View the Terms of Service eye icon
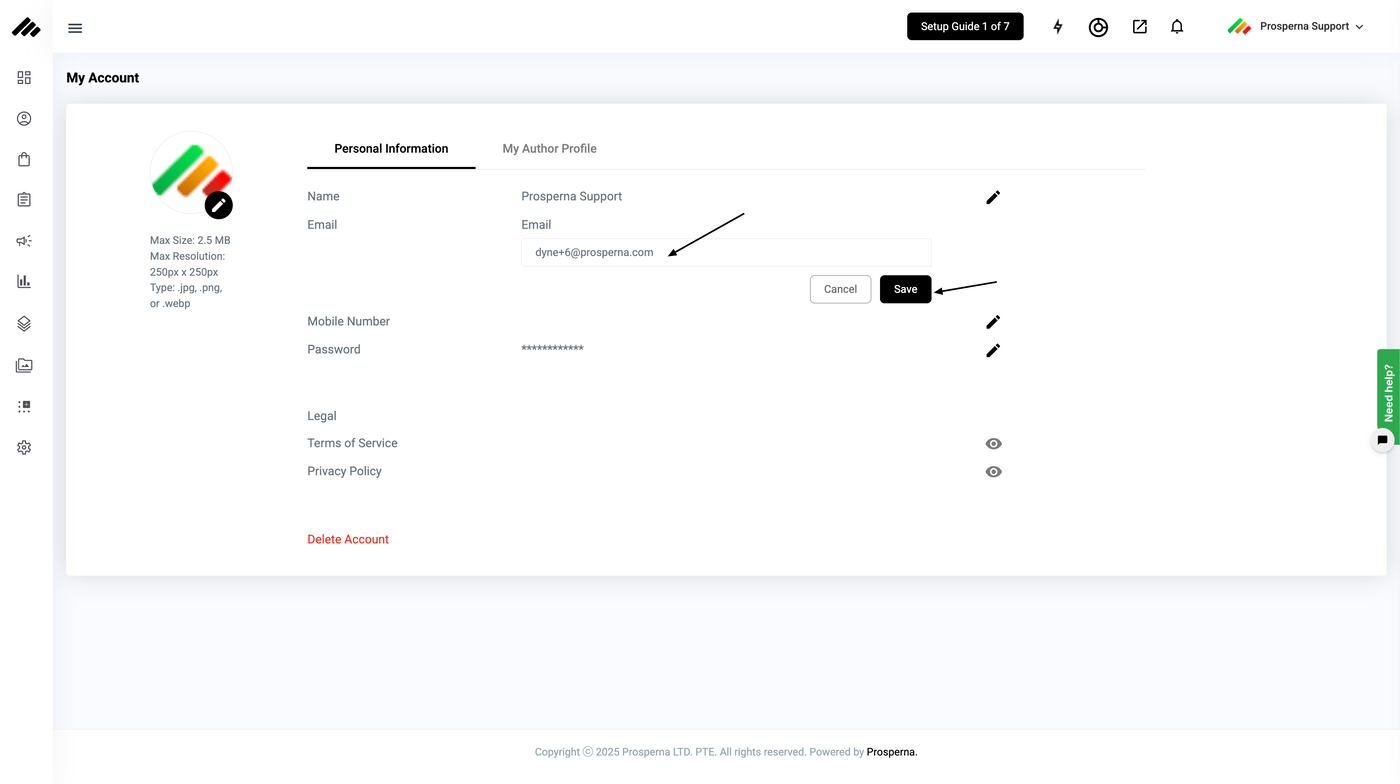1400x784 pixels. [993, 444]
